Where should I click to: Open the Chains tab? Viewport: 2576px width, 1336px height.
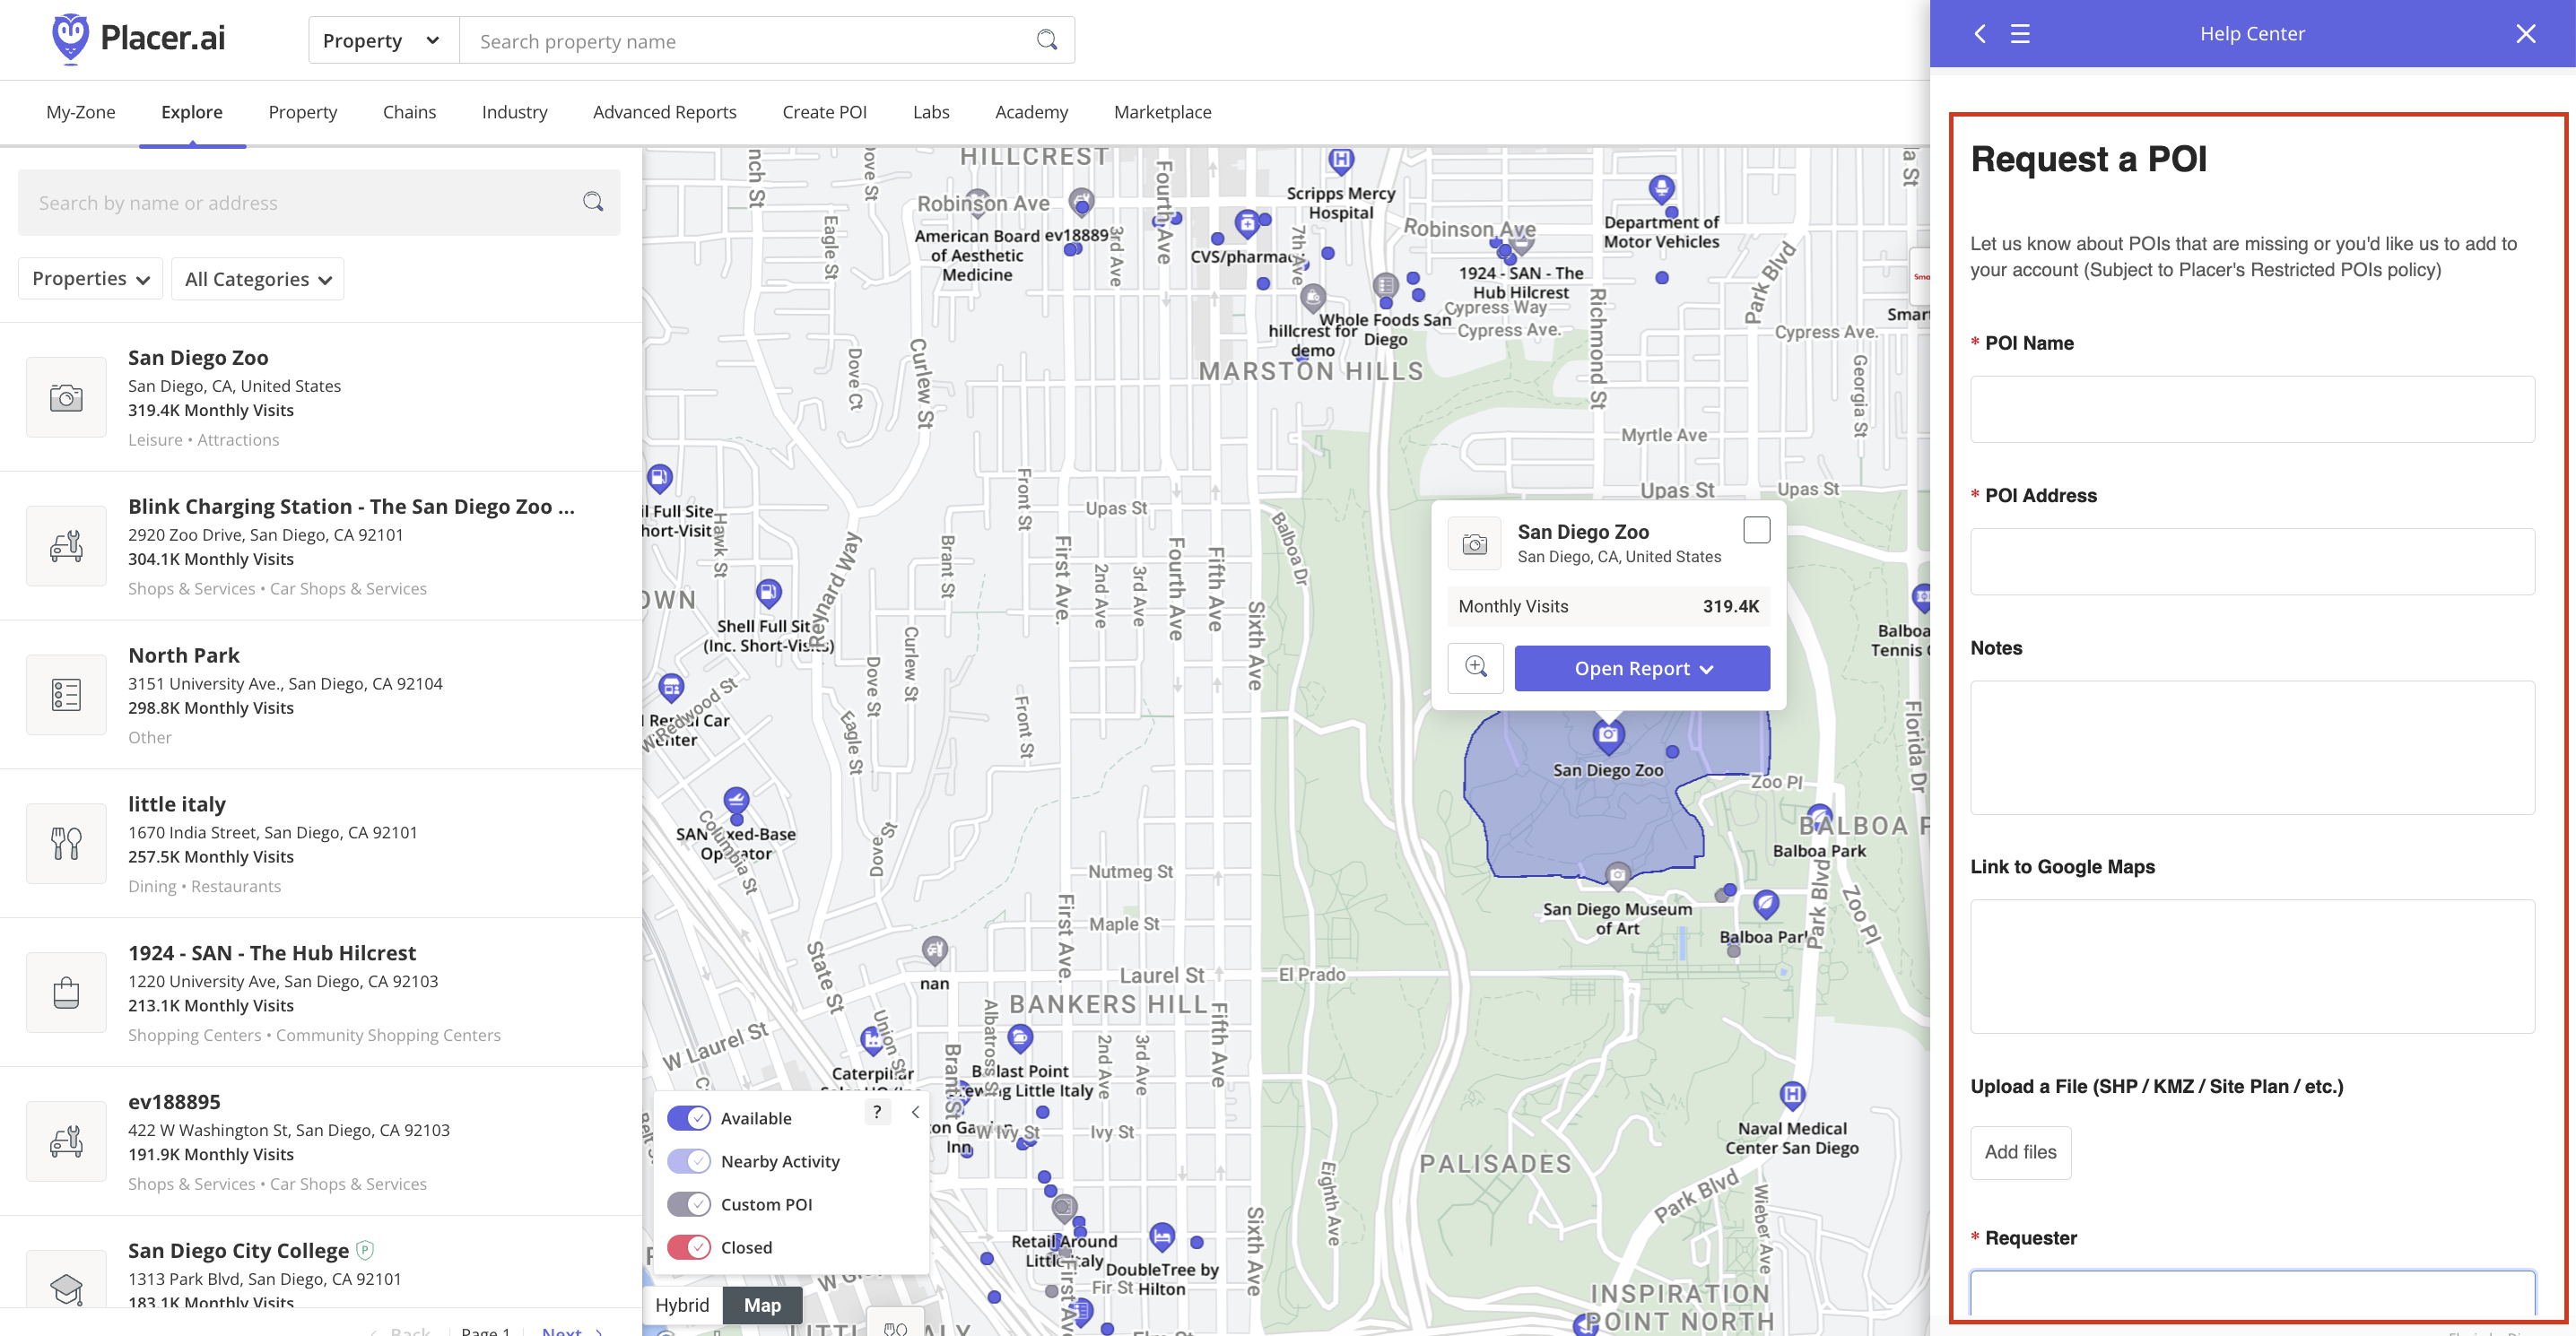(409, 112)
